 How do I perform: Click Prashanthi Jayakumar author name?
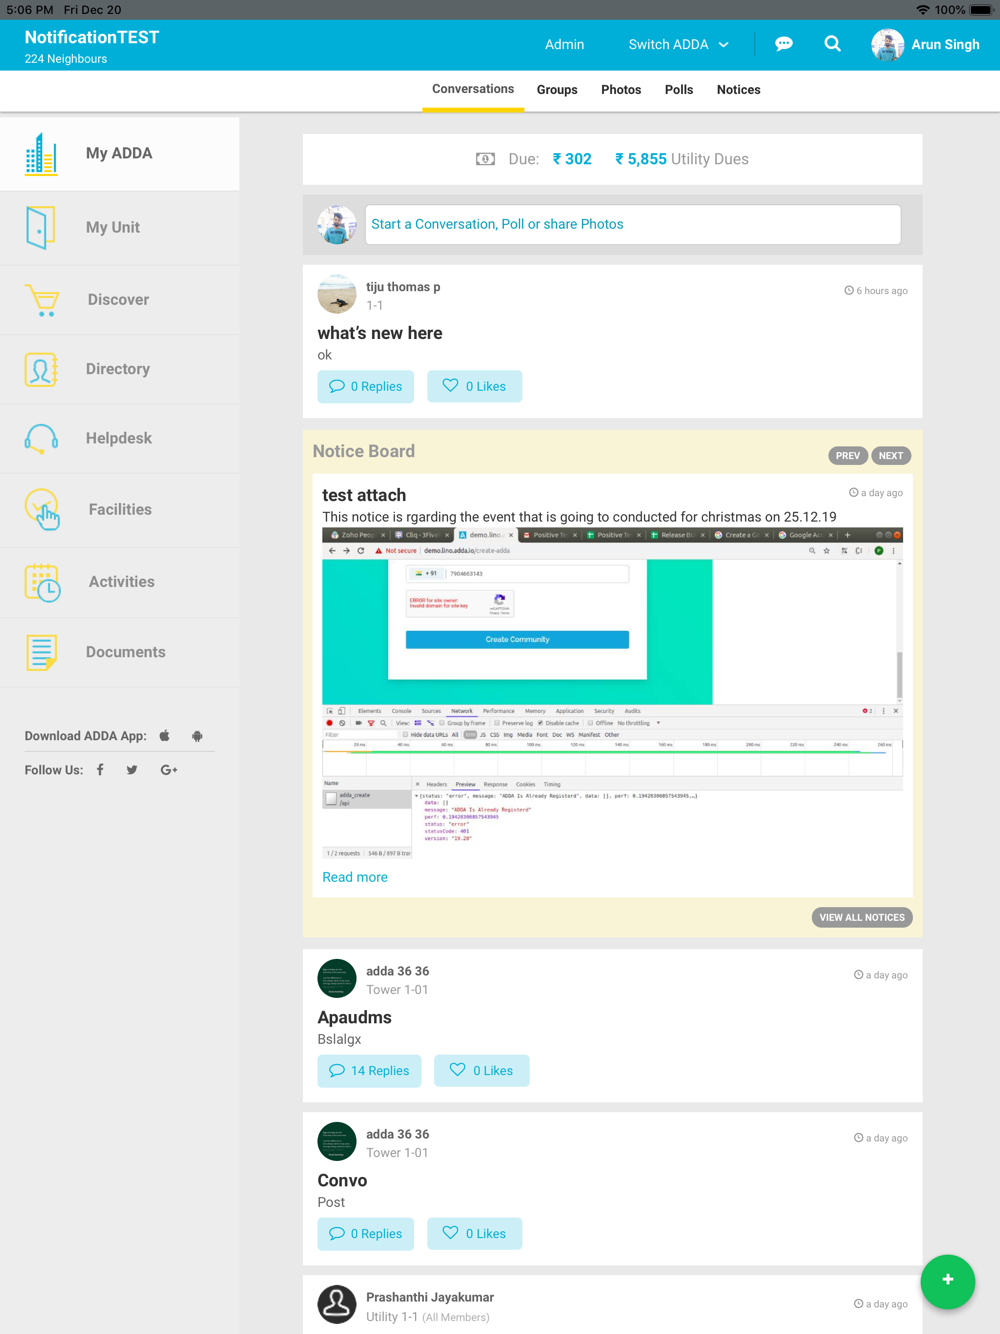(x=430, y=1298)
